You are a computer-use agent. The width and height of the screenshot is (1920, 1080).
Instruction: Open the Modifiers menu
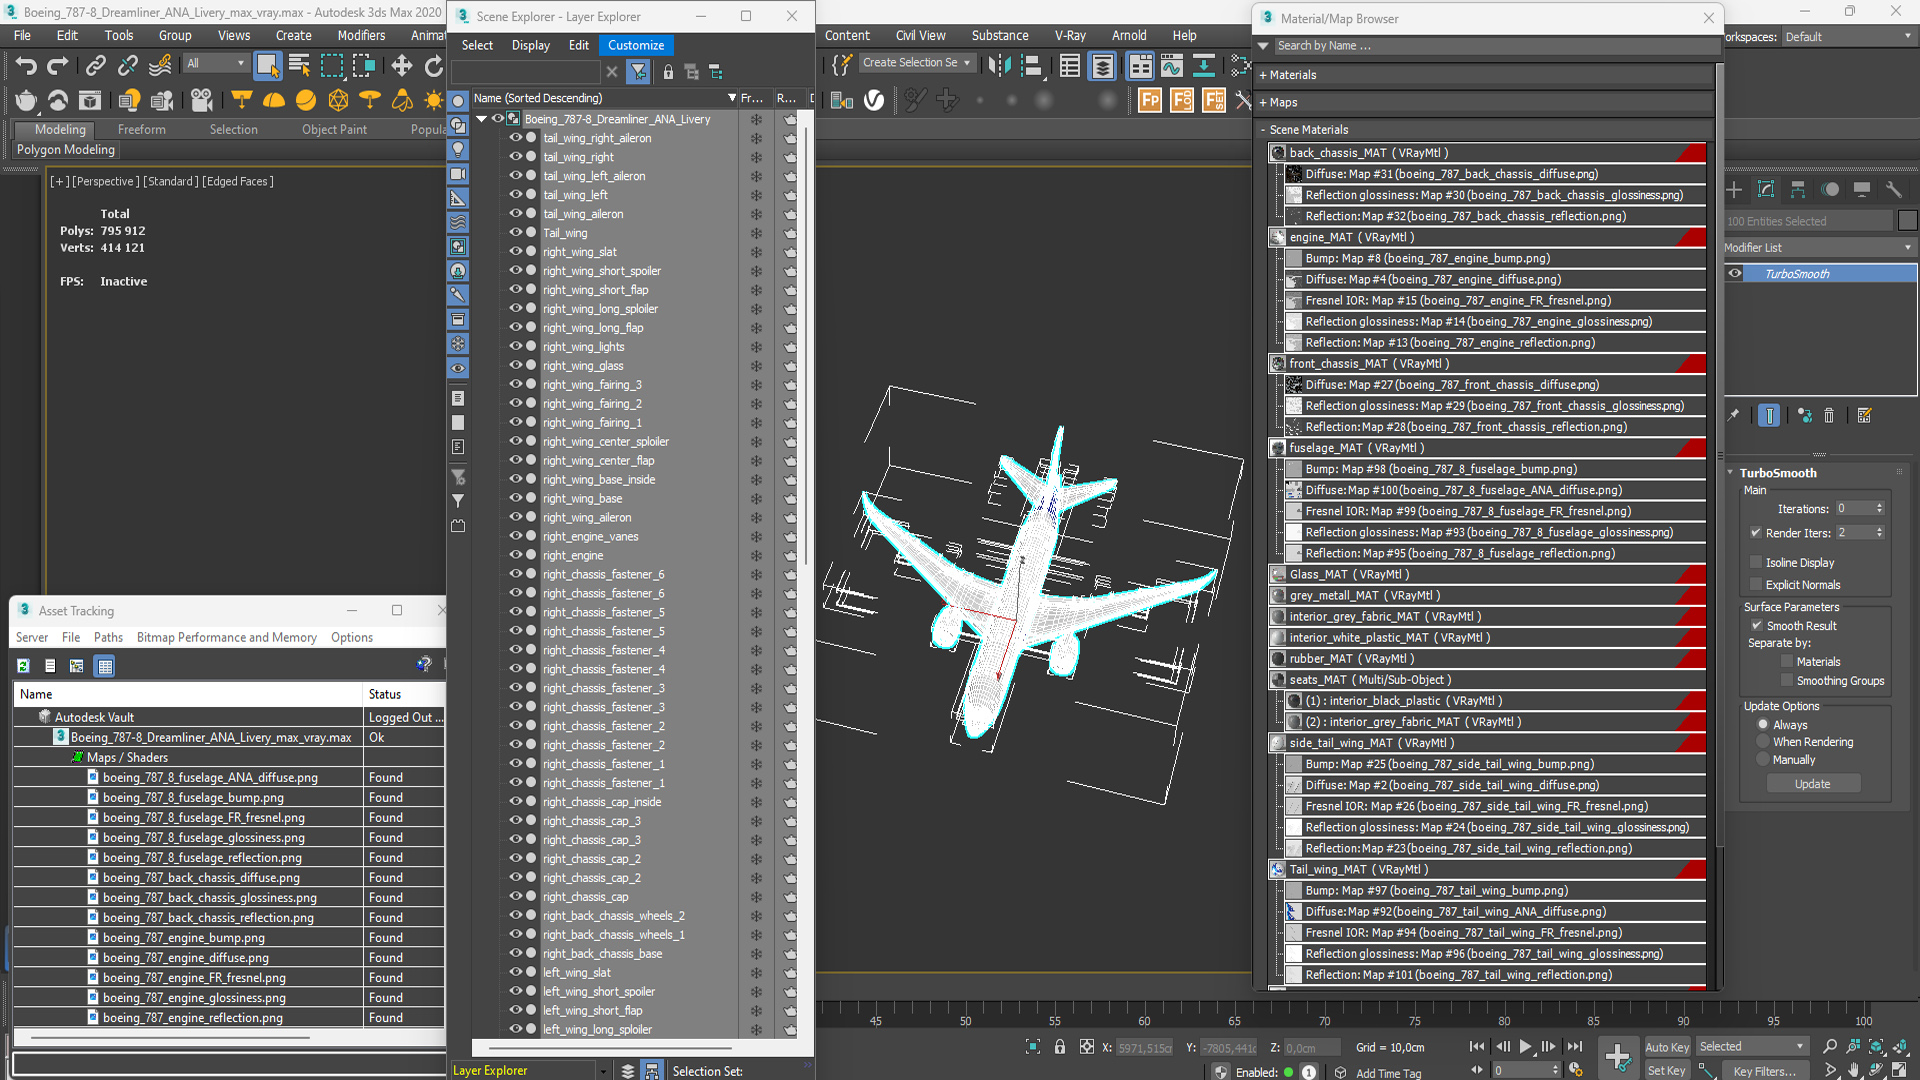click(361, 35)
